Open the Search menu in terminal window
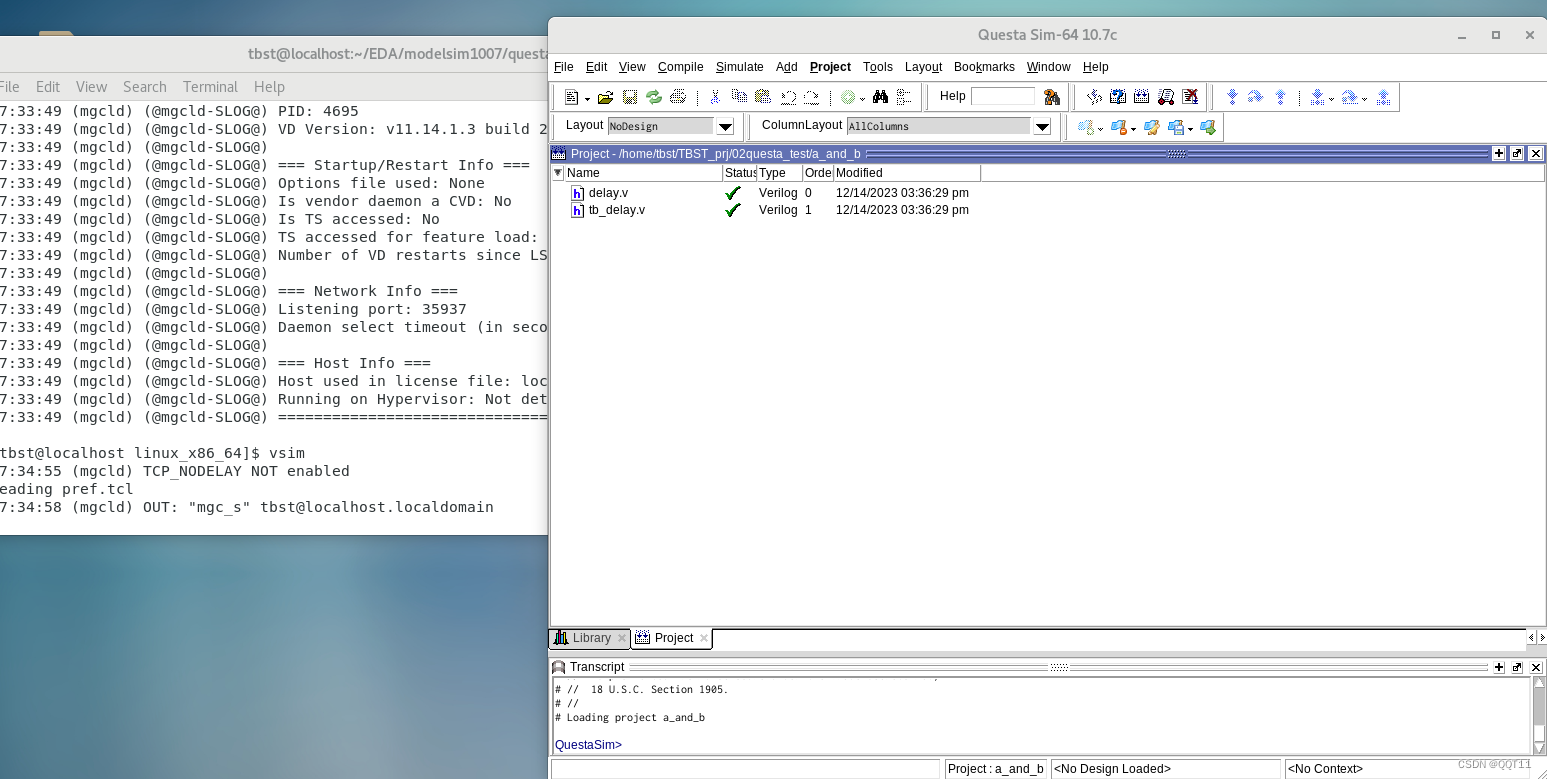Image resolution: width=1547 pixels, height=779 pixels. tap(145, 87)
